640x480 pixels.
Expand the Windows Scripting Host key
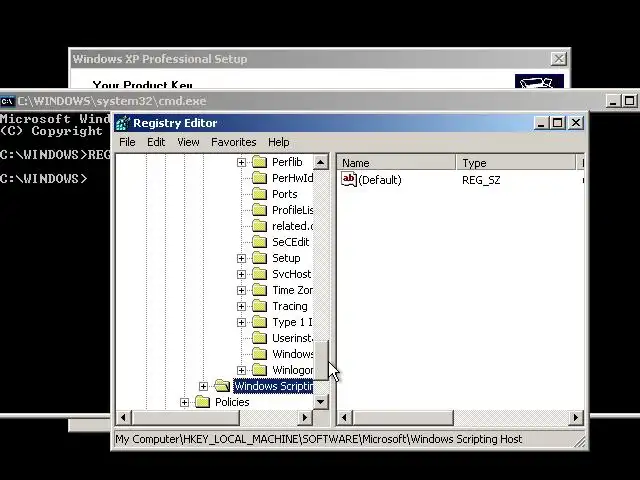pyautogui.click(x=203, y=386)
